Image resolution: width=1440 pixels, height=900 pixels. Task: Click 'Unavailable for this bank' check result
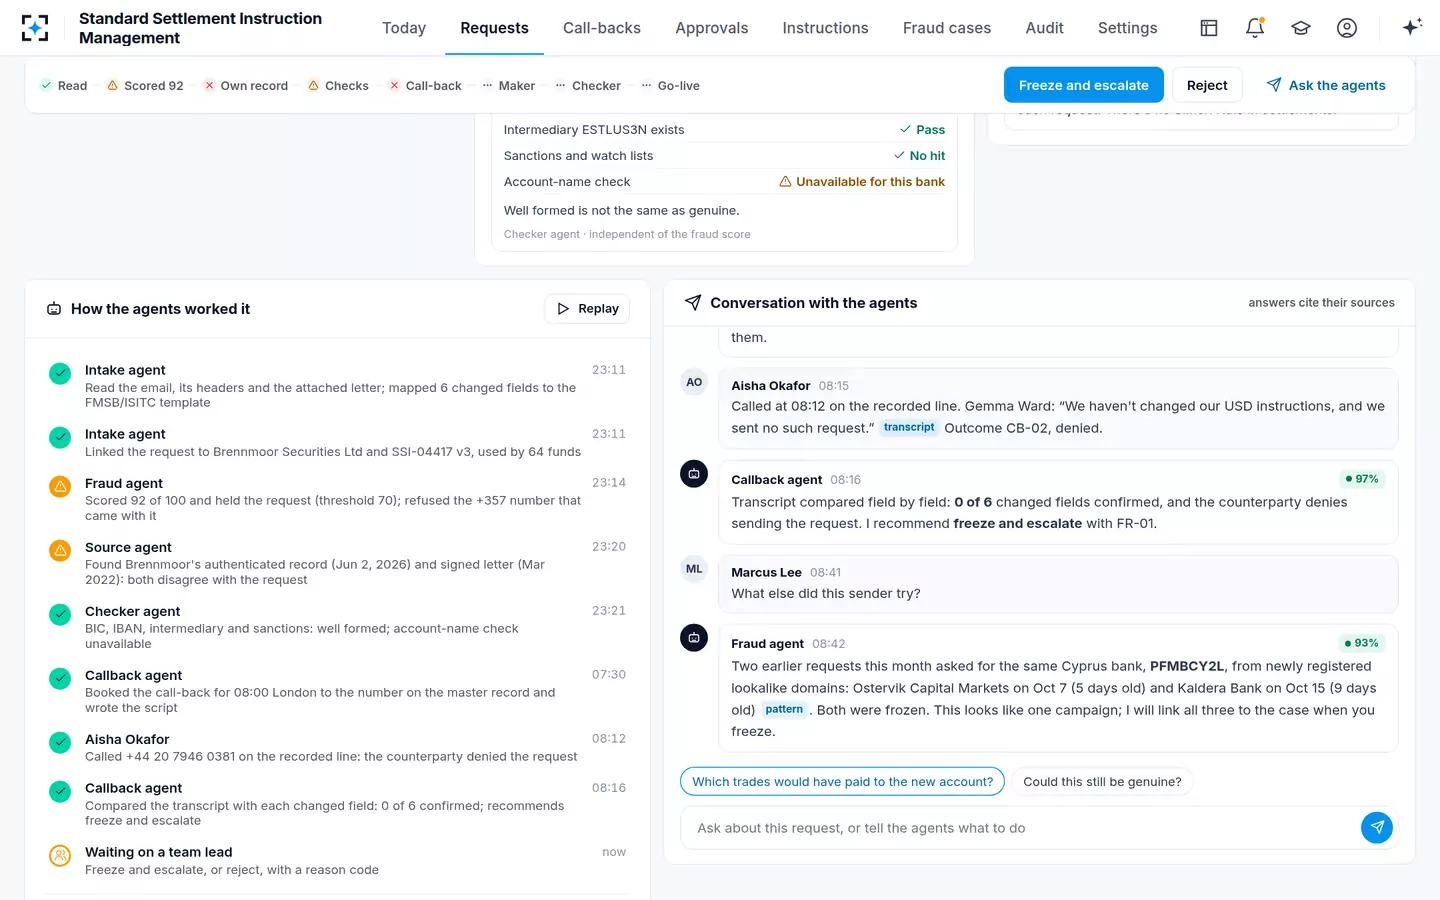(862, 182)
